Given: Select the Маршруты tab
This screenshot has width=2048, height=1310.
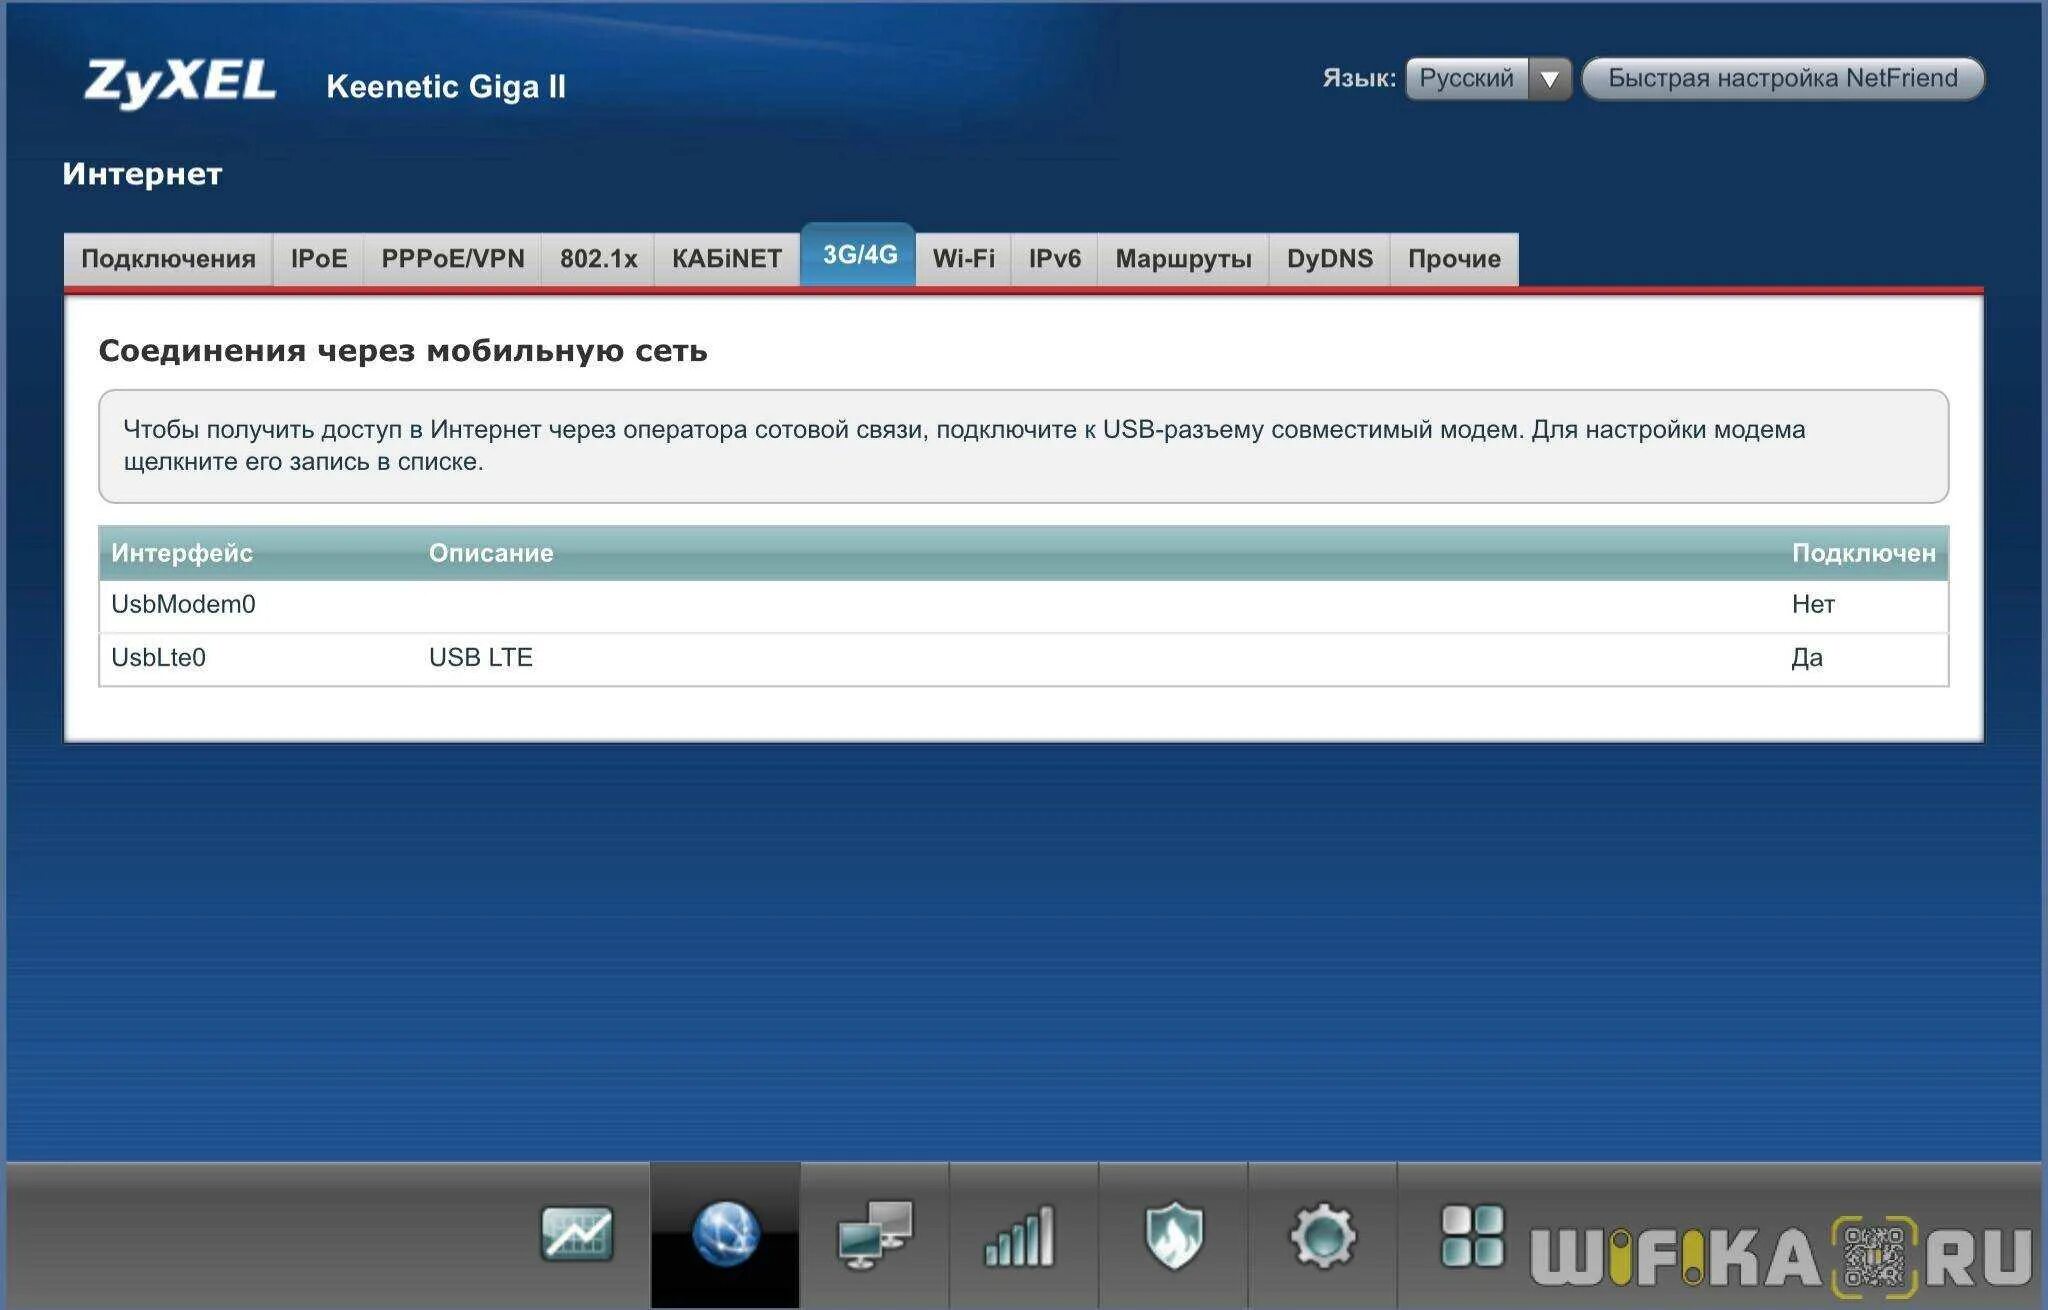Looking at the screenshot, I should [x=1183, y=259].
